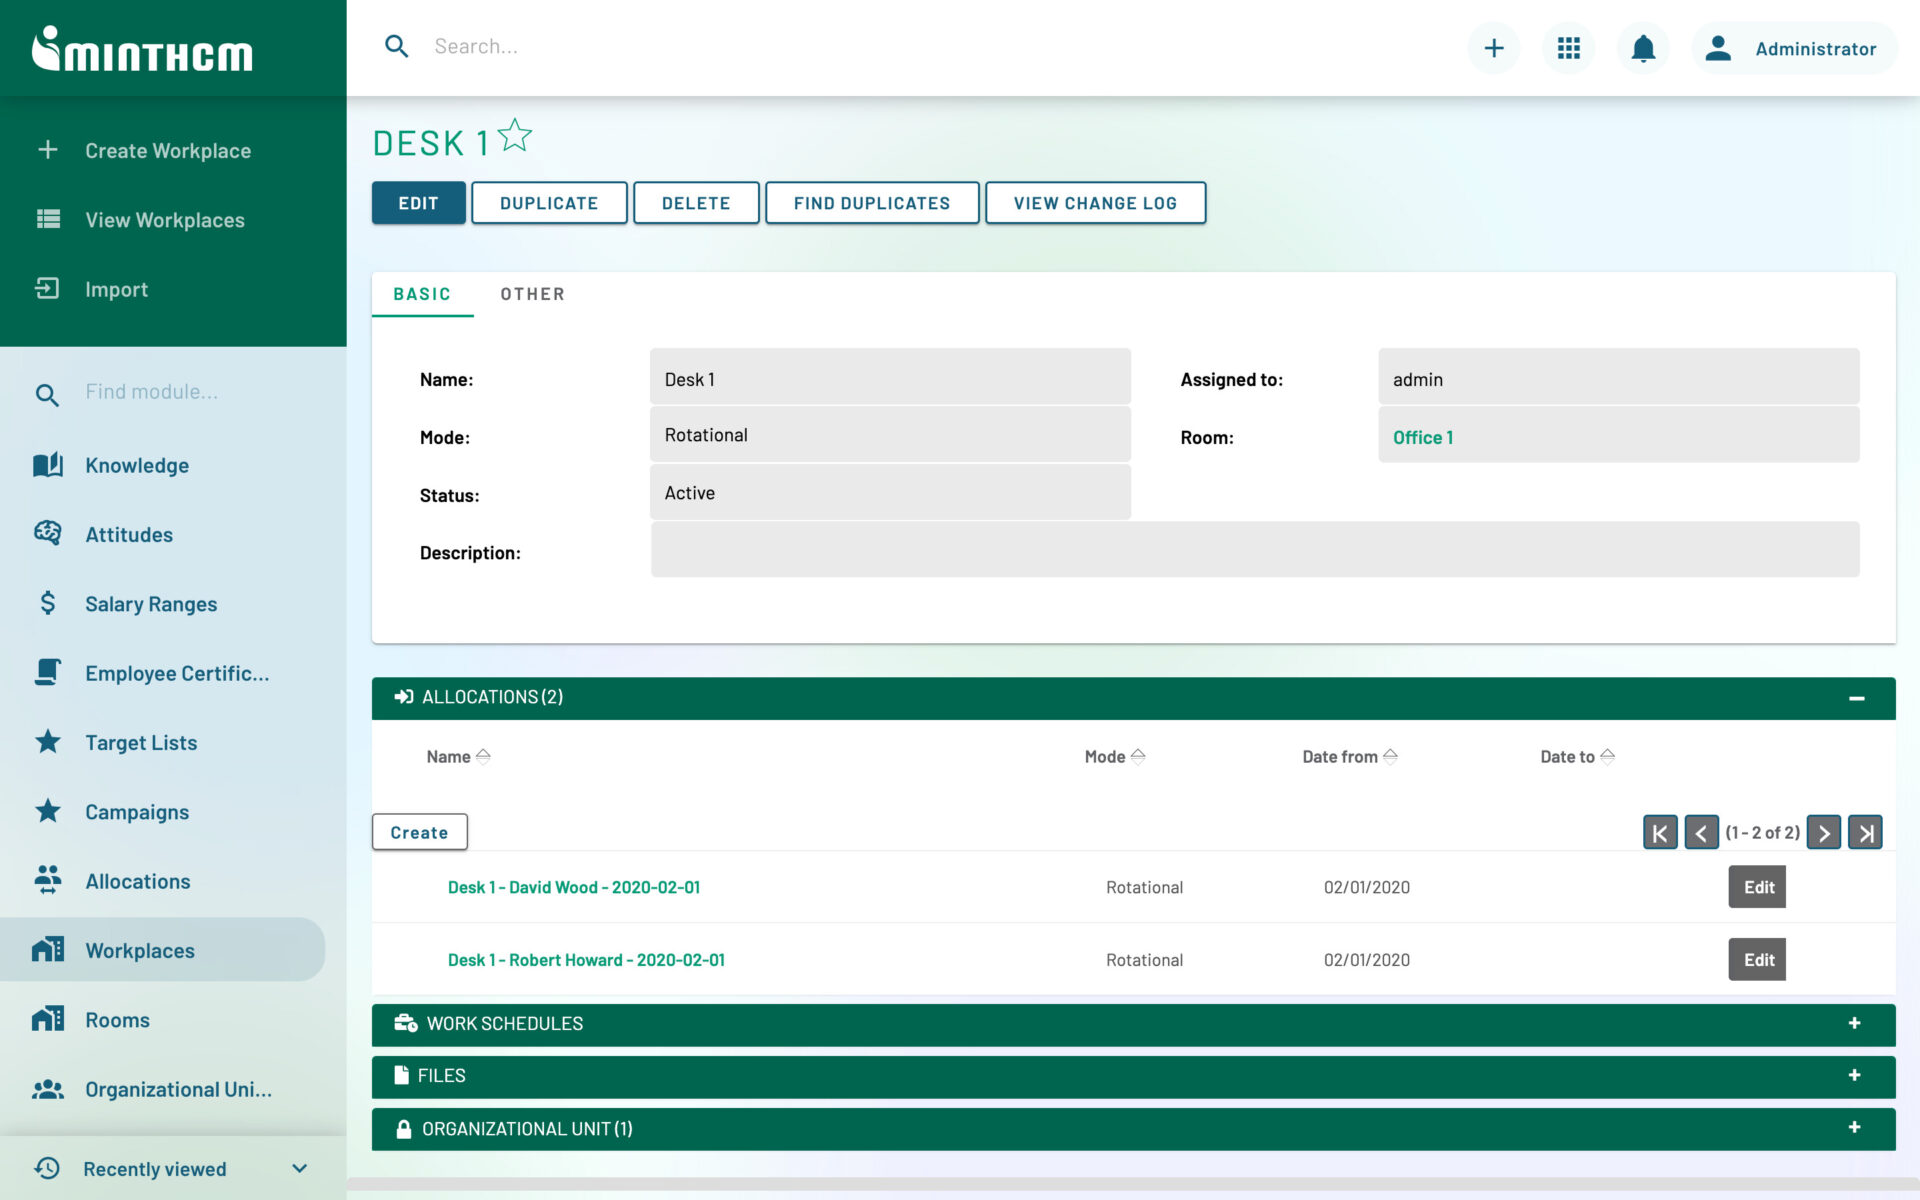The width and height of the screenshot is (1920, 1200).
Task: Open the apps grid icon
Action: [x=1568, y=47]
